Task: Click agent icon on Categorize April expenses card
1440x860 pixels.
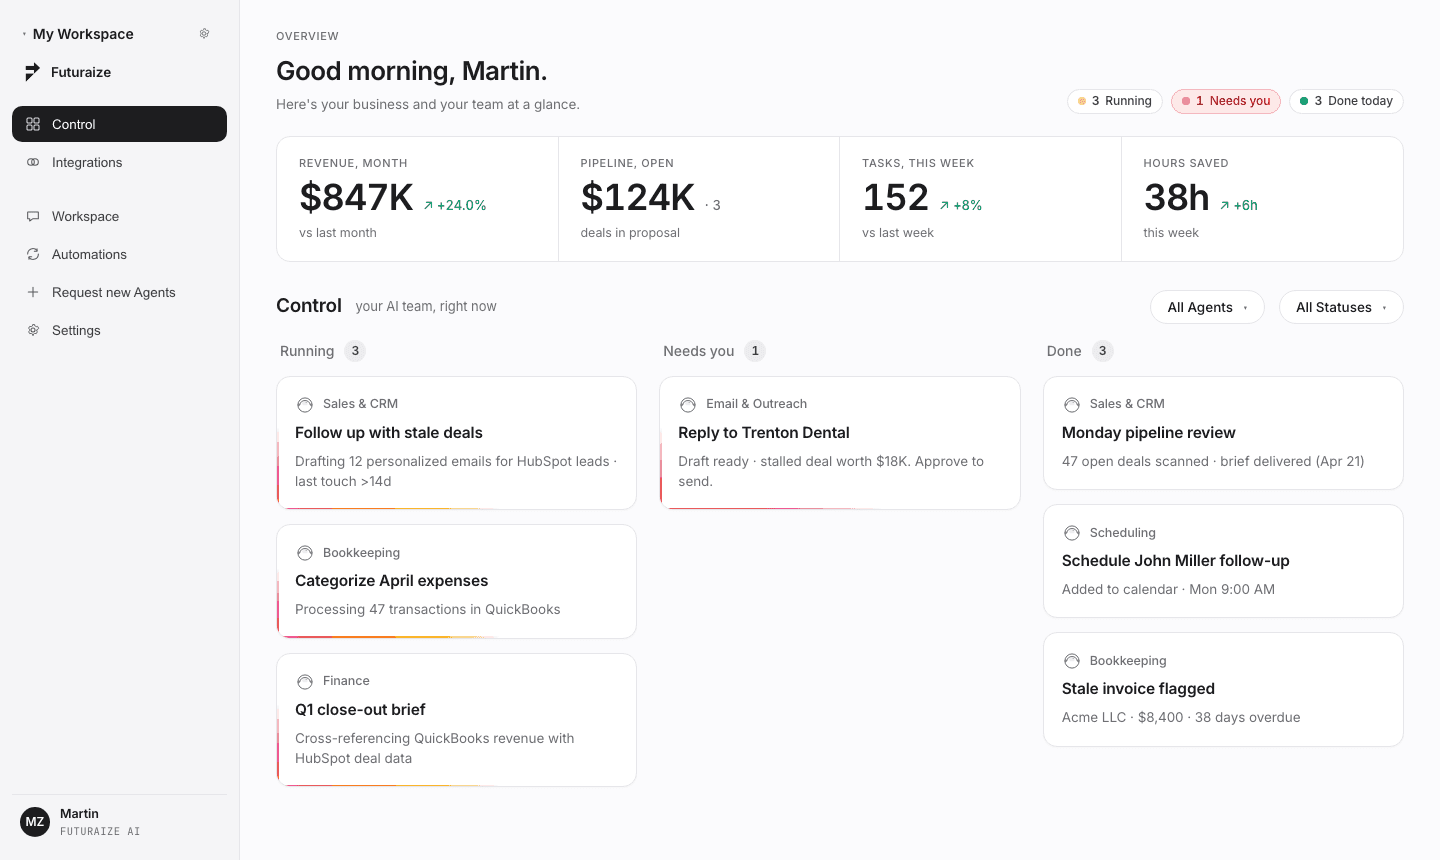Action: pyautogui.click(x=305, y=553)
